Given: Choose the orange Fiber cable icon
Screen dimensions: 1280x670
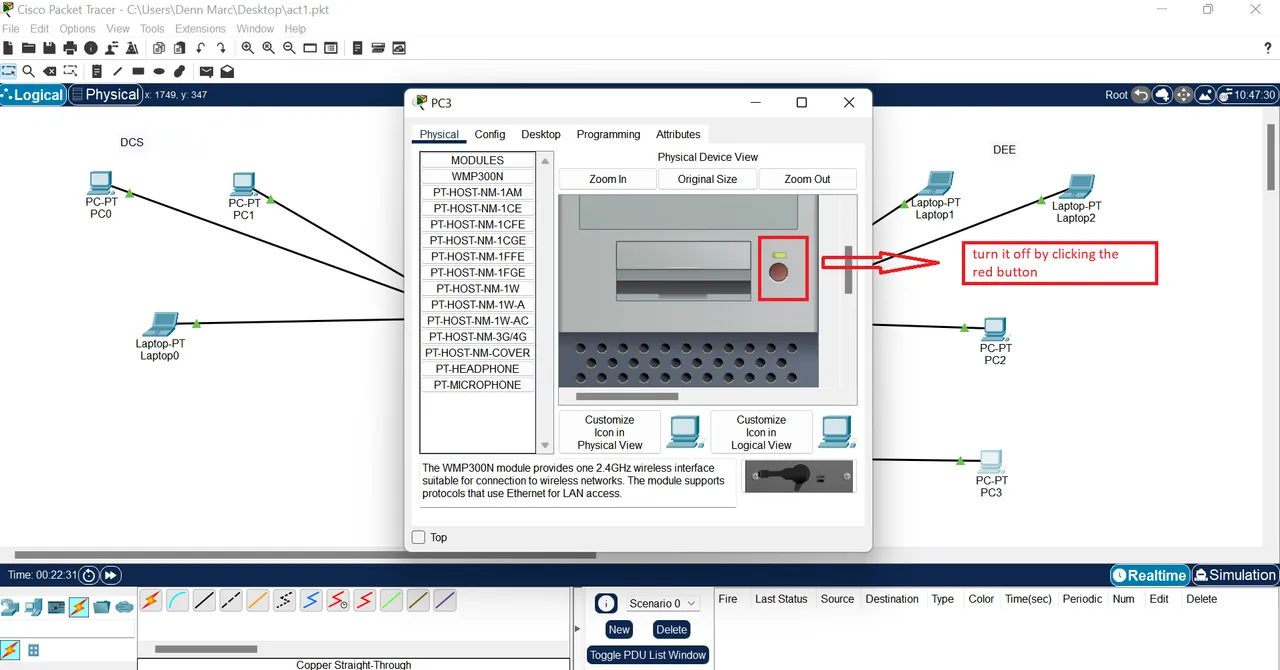Looking at the screenshot, I should [257, 600].
